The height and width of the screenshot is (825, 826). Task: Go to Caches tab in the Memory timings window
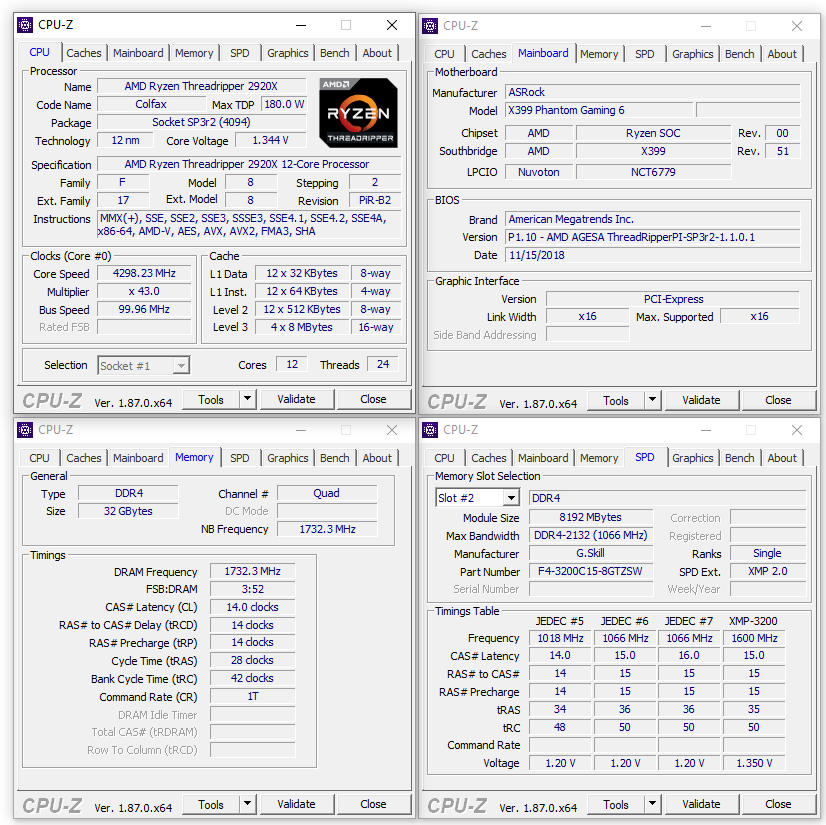point(84,458)
